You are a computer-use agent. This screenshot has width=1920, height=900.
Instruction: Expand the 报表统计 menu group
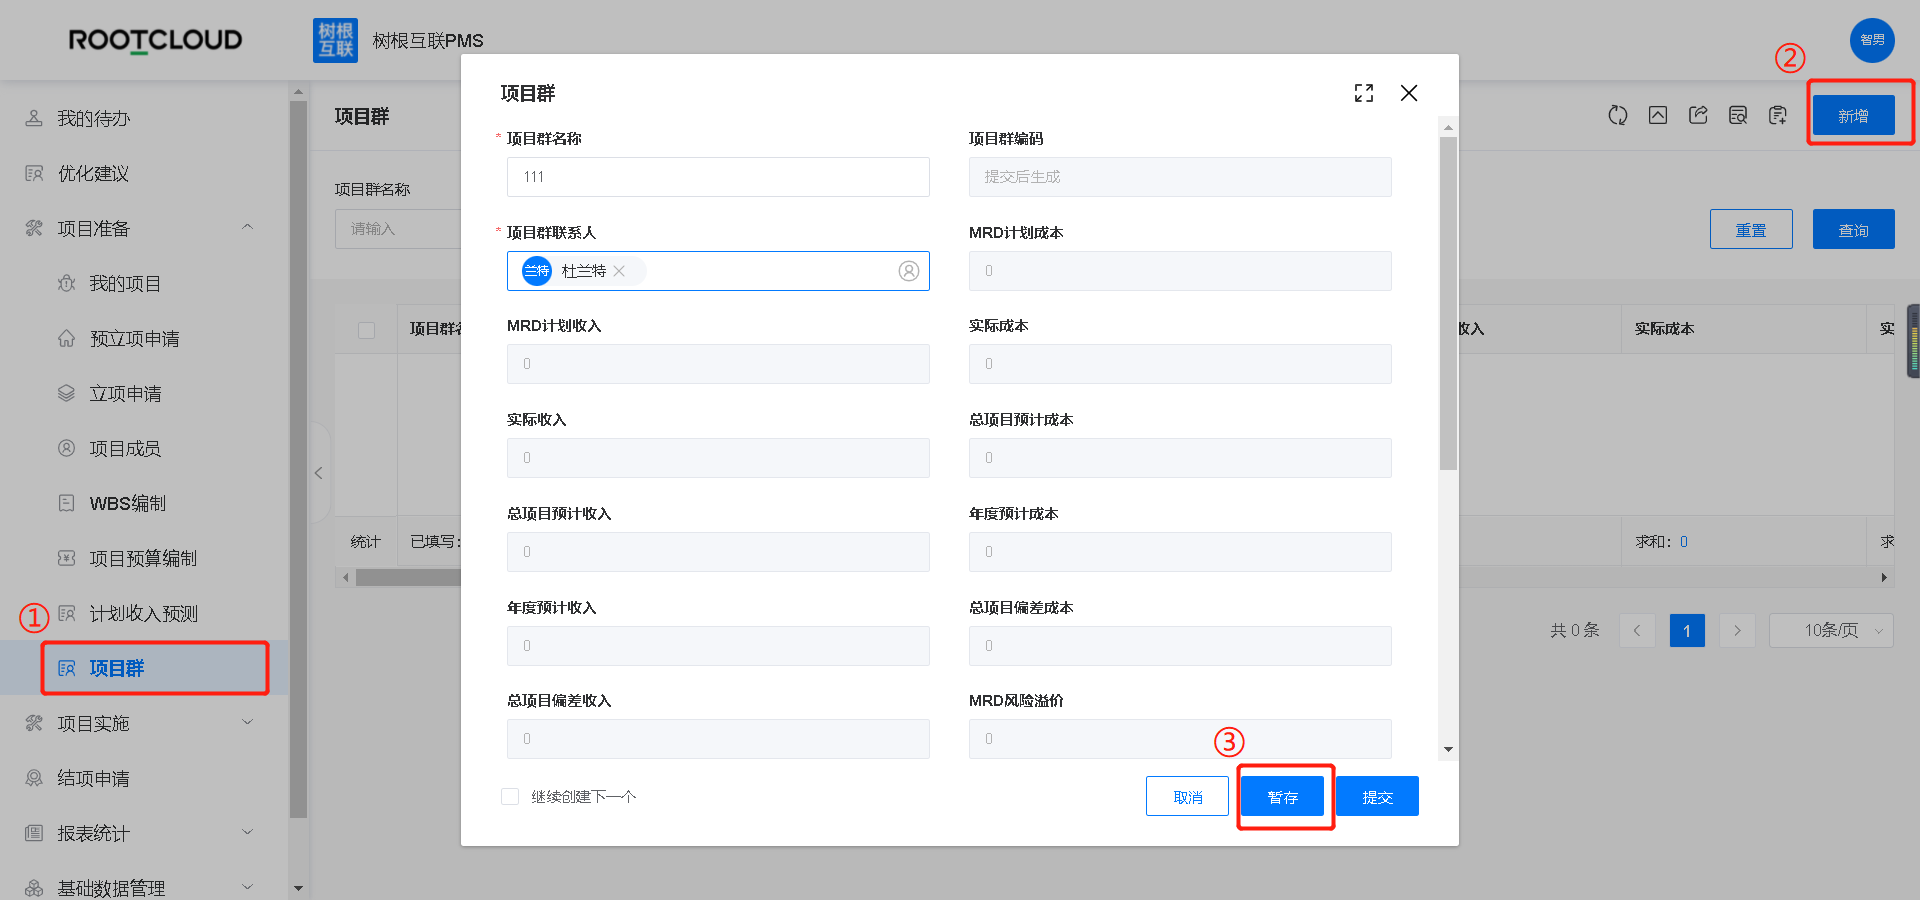pyautogui.click(x=247, y=833)
